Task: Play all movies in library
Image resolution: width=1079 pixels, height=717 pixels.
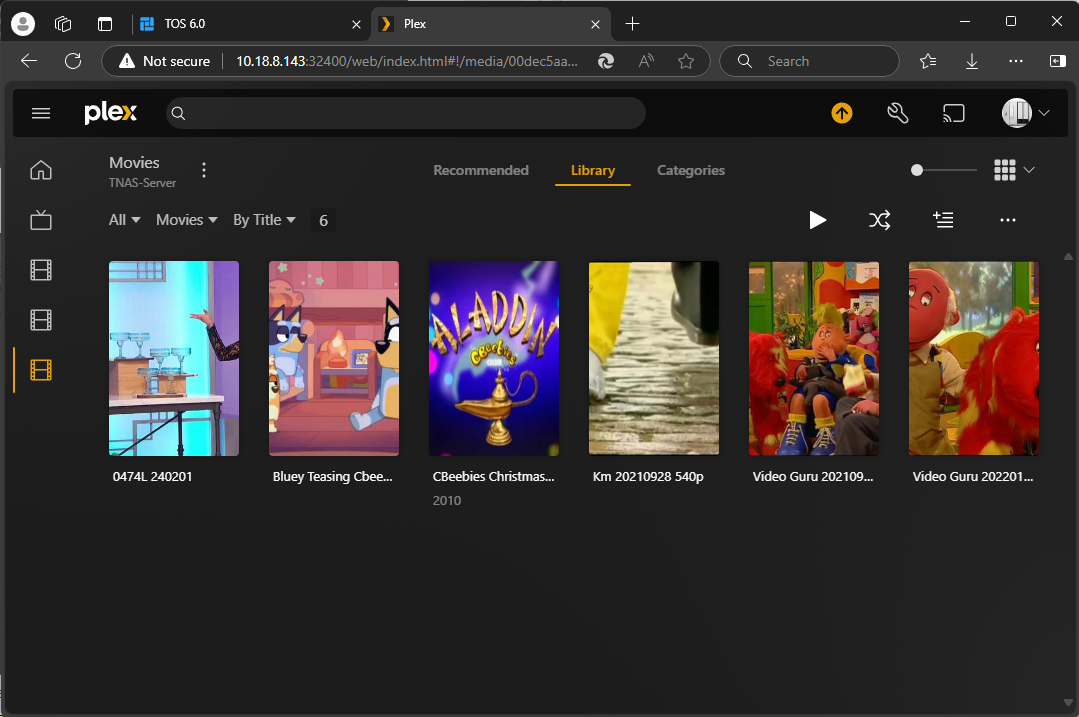Action: (817, 220)
